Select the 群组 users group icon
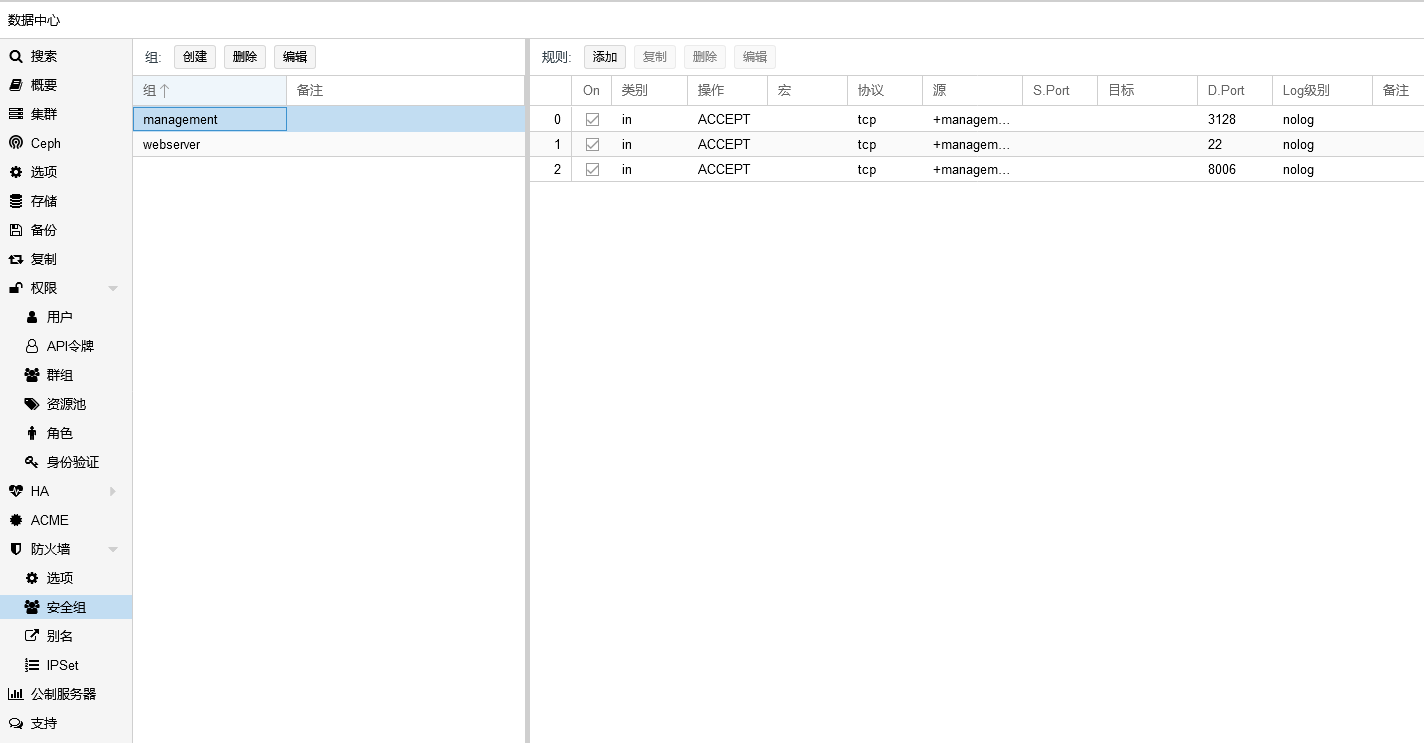The height and width of the screenshot is (743, 1424). pos(32,375)
